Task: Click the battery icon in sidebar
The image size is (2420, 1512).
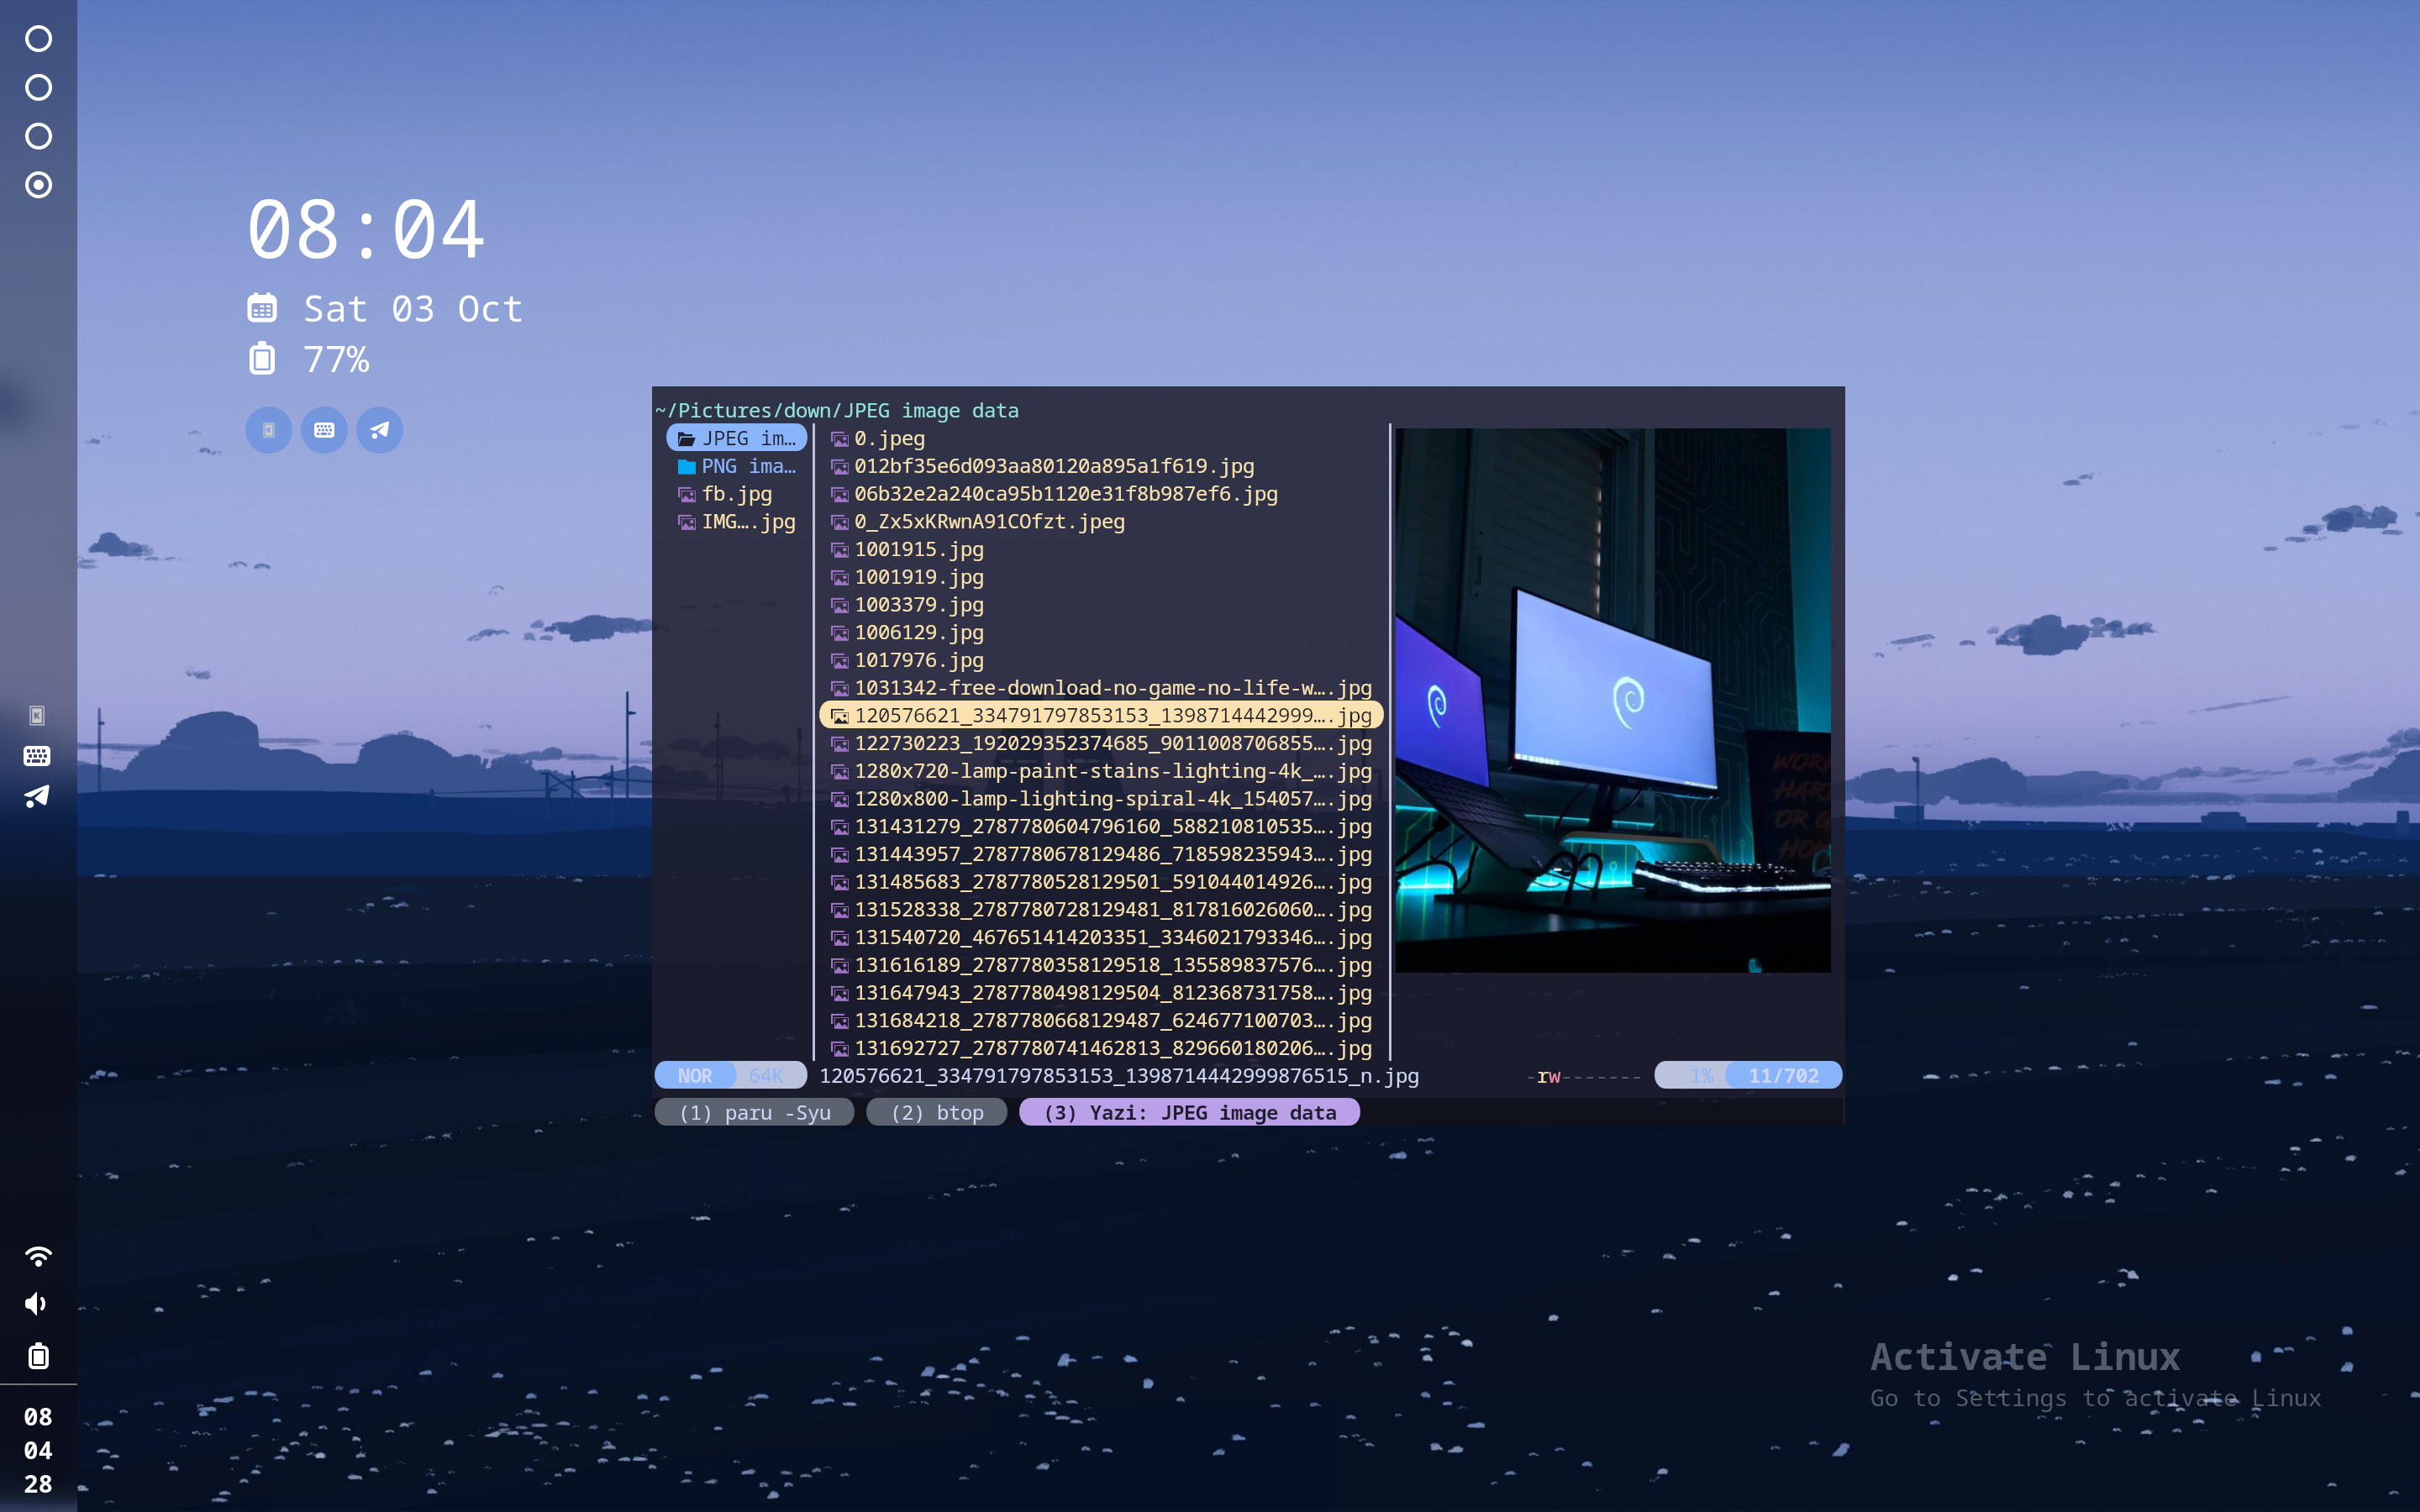Action: pyautogui.click(x=38, y=1356)
